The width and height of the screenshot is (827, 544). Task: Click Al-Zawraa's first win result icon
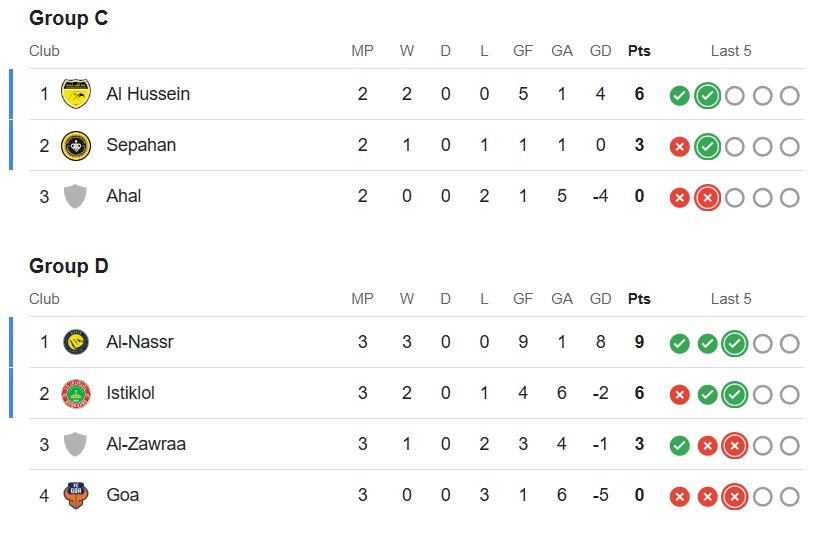click(x=679, y=445)
